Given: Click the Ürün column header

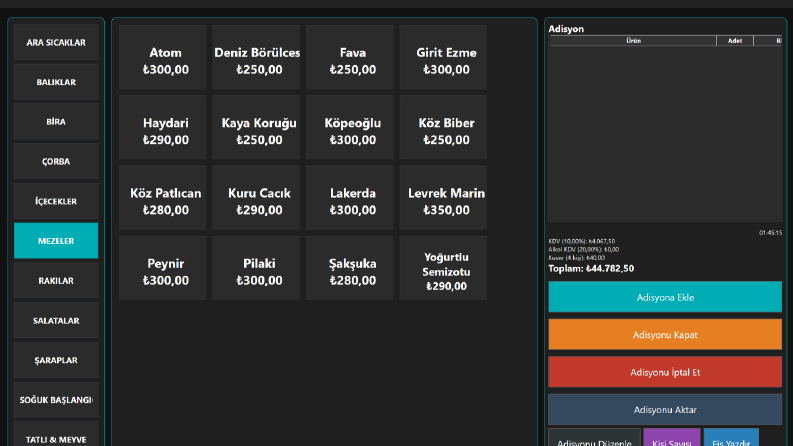Looking at the screenshot, I should (x=633, y=41).
